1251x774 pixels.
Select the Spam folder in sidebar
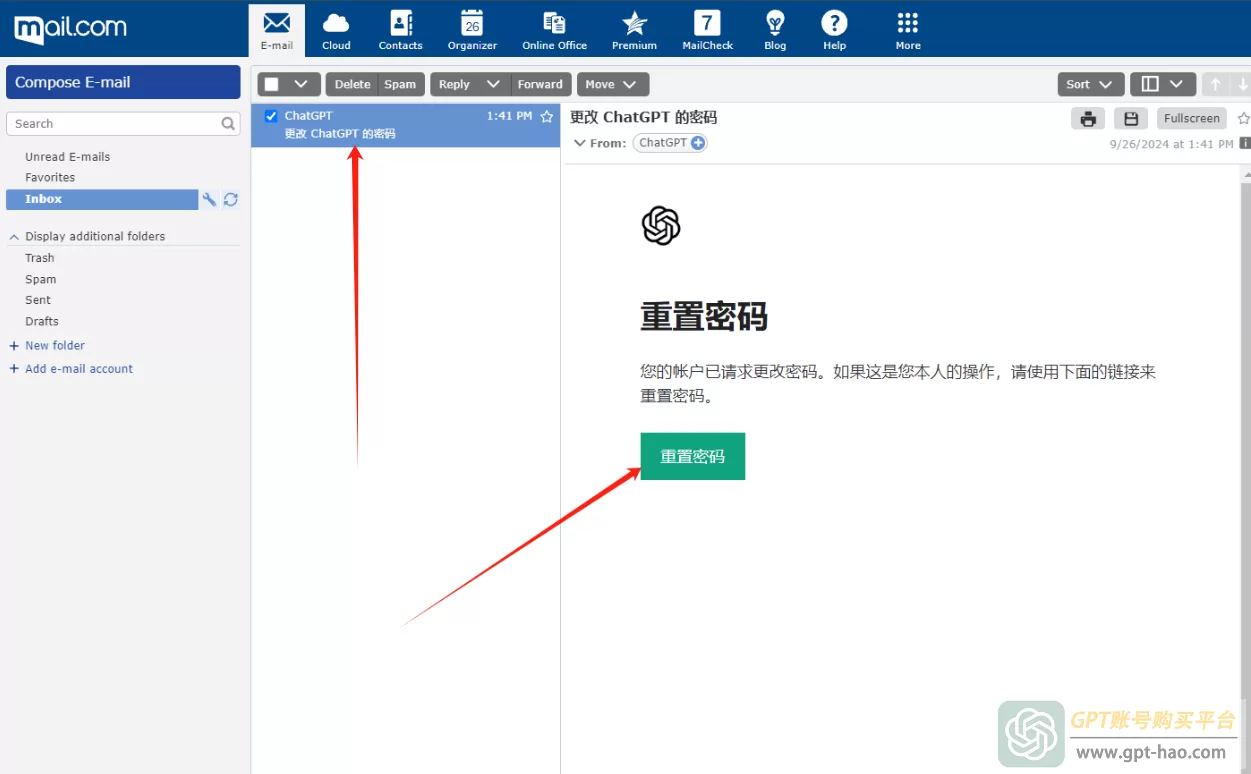(x=41, y=280)
